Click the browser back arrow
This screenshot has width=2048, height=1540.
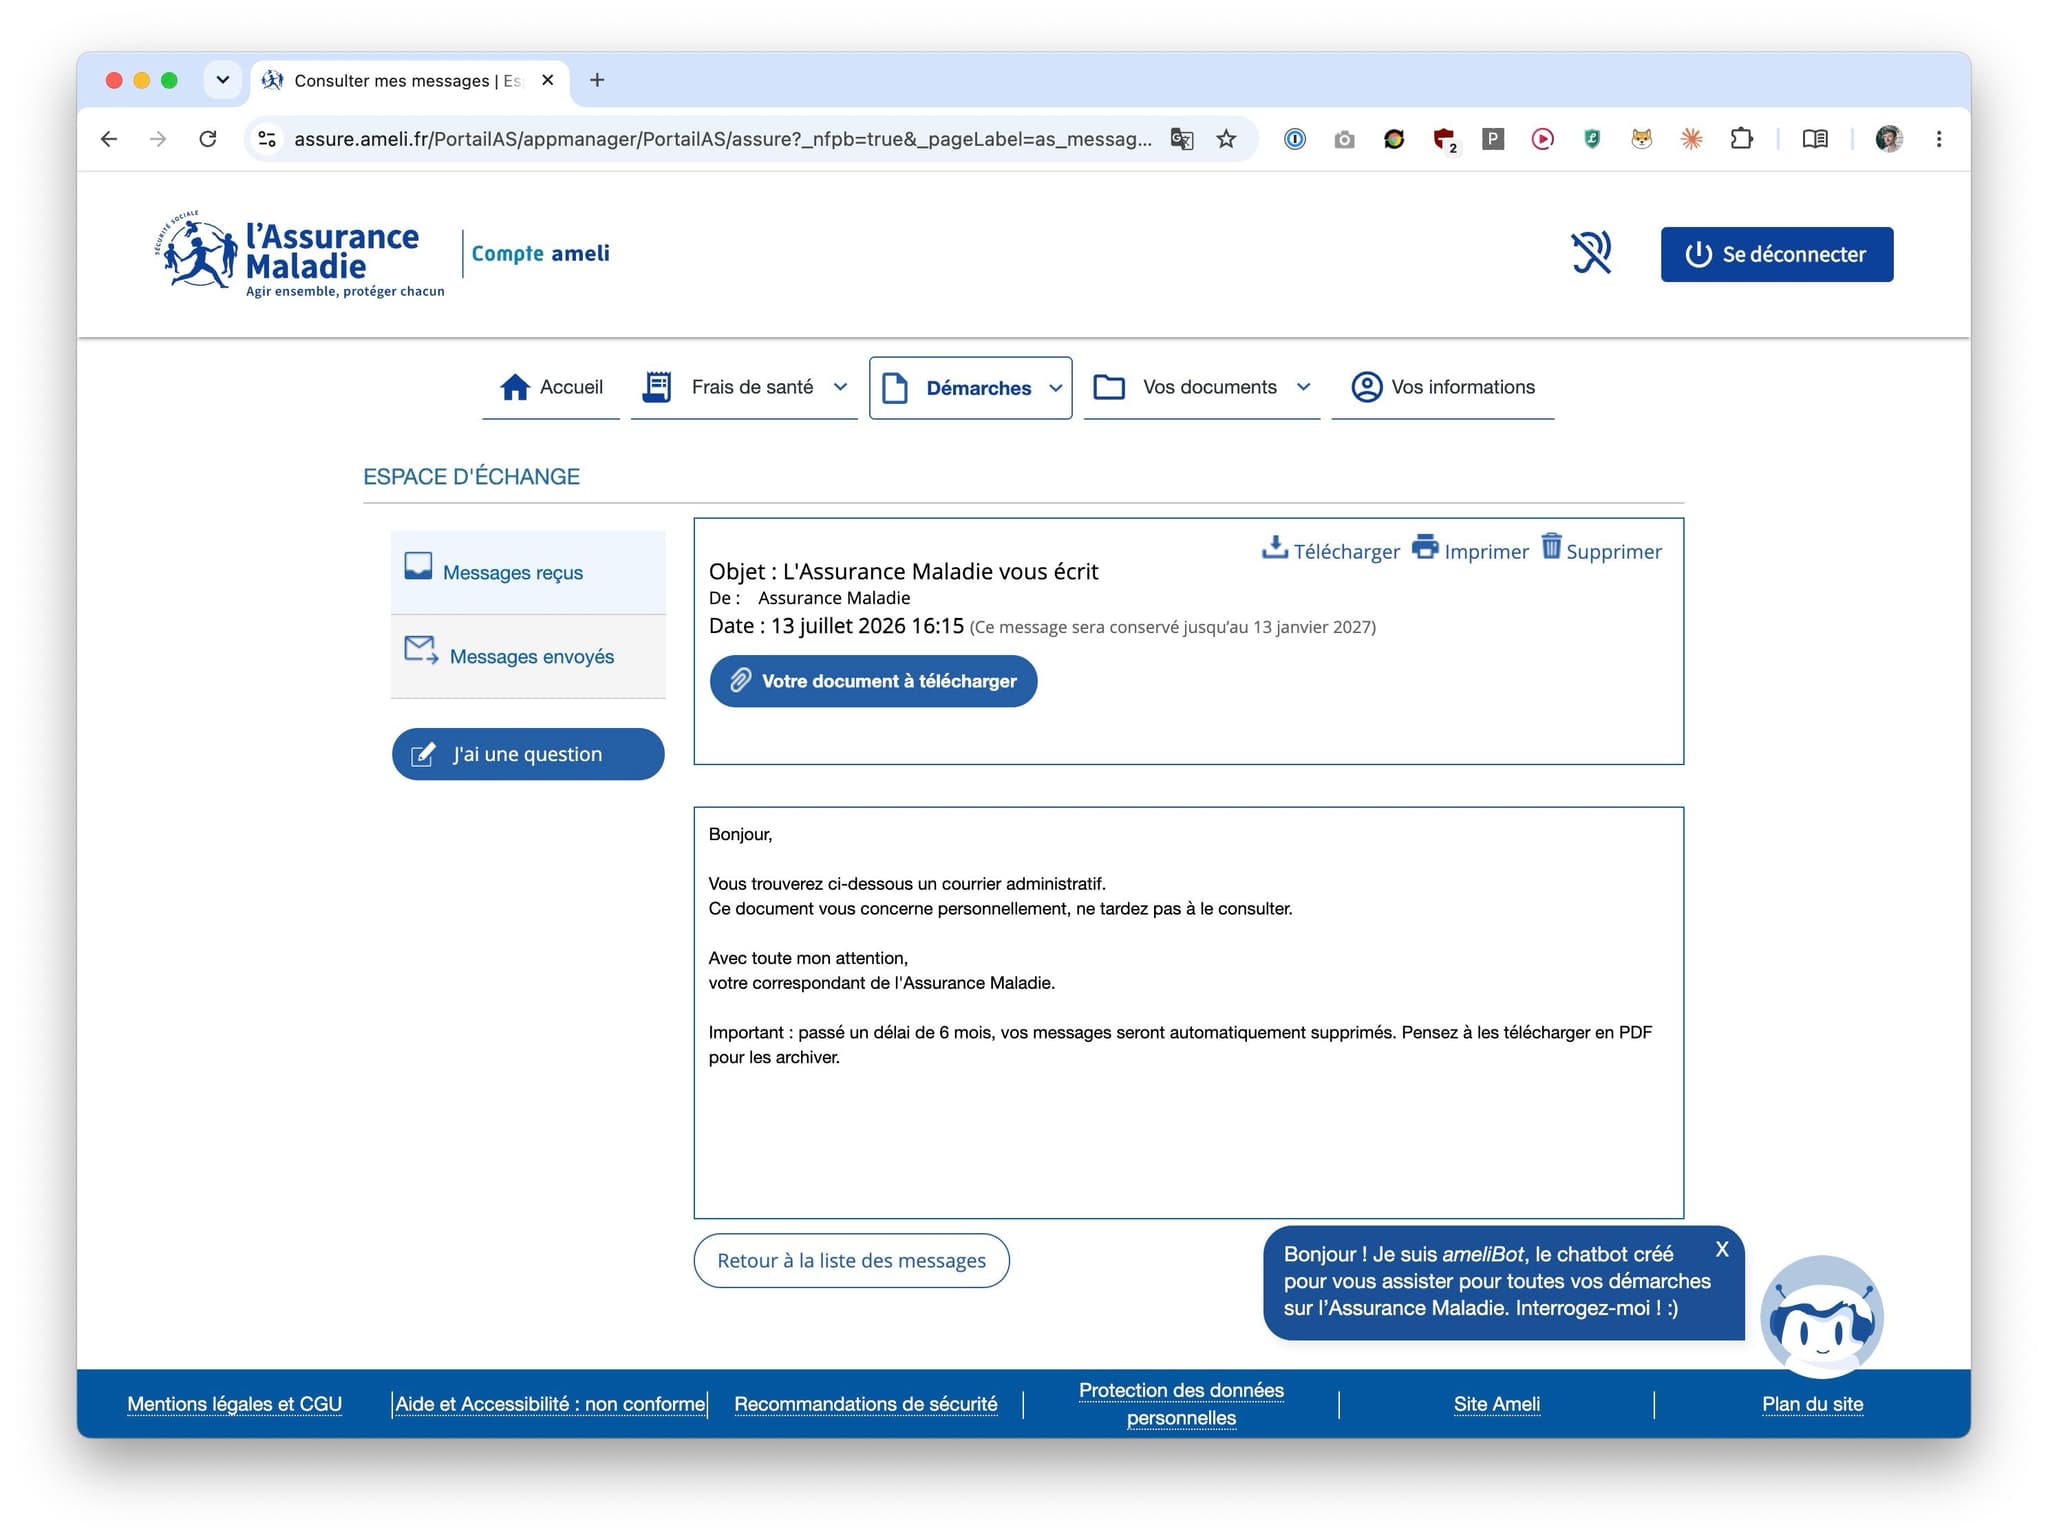pyautogui.click(x=109, y=139)
